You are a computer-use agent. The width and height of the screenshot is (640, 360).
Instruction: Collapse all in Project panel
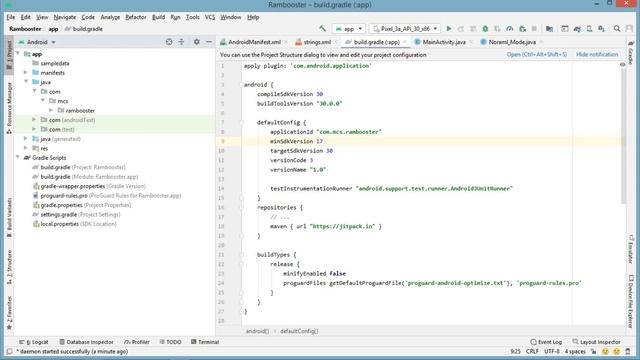[x=181, y=42]
